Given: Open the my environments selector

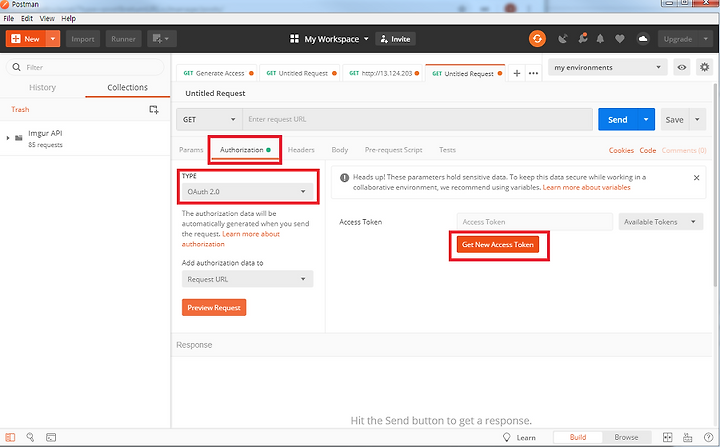Looking at the screenshot, I should click(x=608, y=68).
